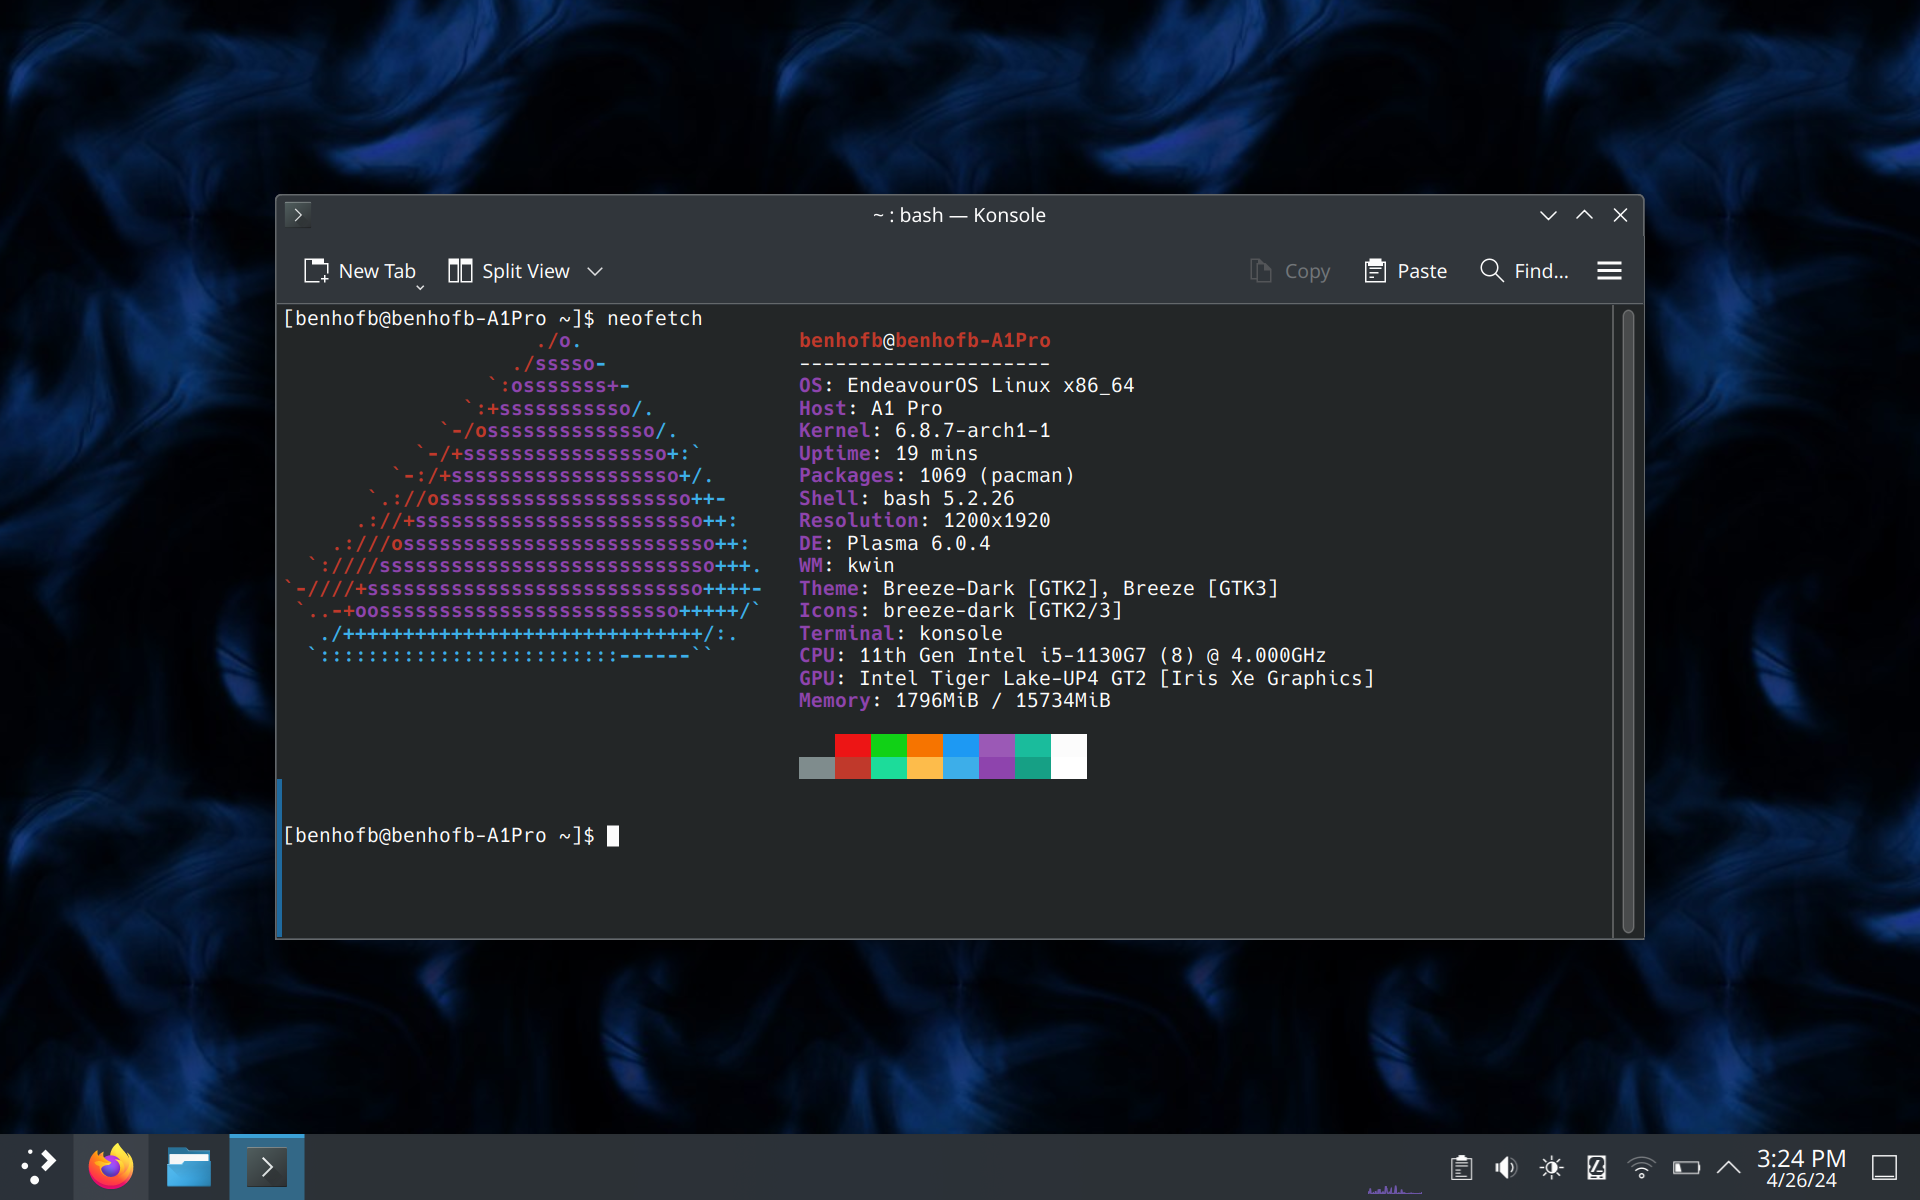Open the 3:24 PM clock calendar

coord(1801,1168)
